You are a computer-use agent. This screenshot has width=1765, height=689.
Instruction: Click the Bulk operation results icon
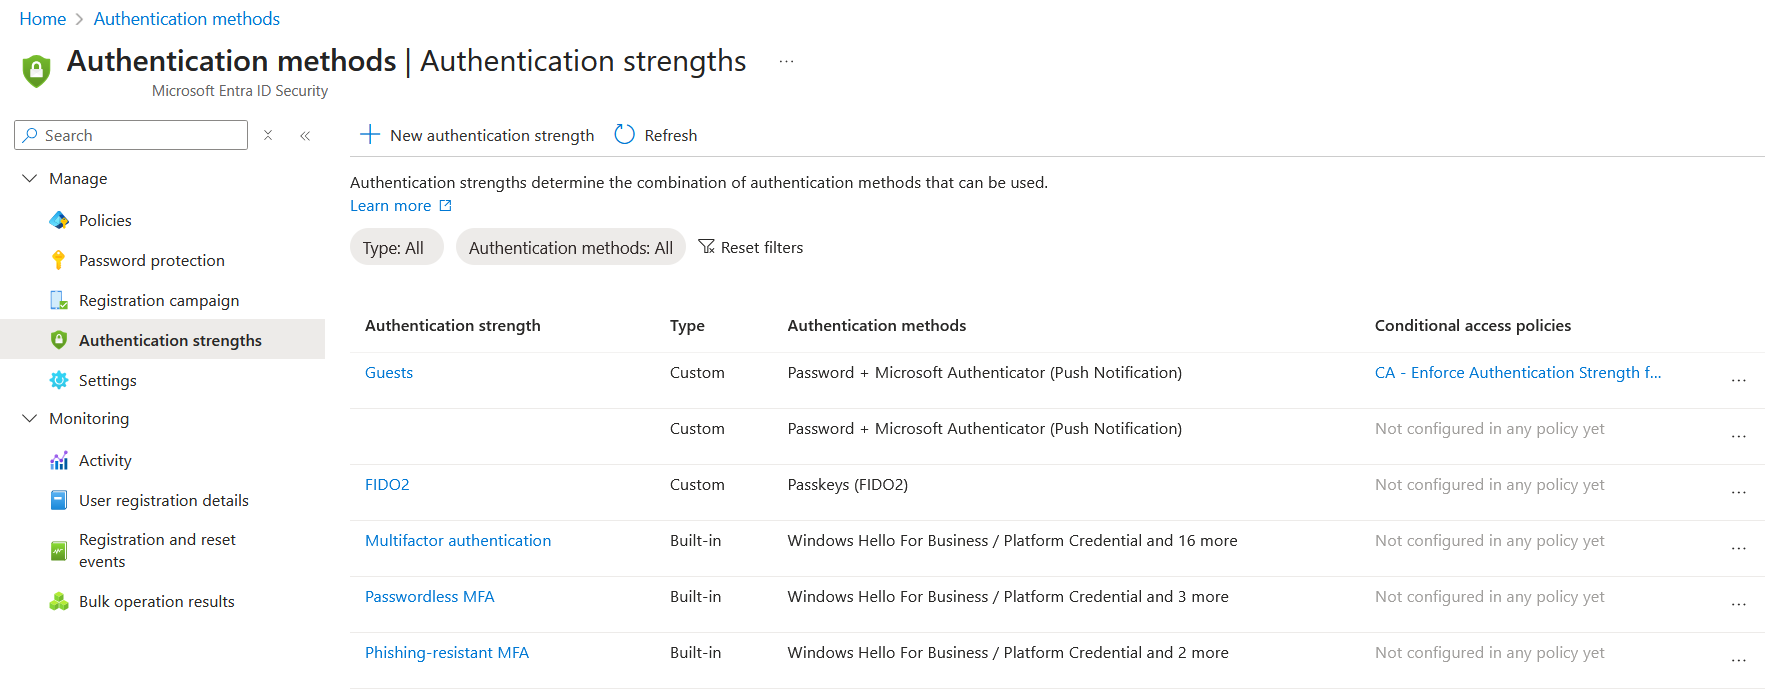[59, 601]
